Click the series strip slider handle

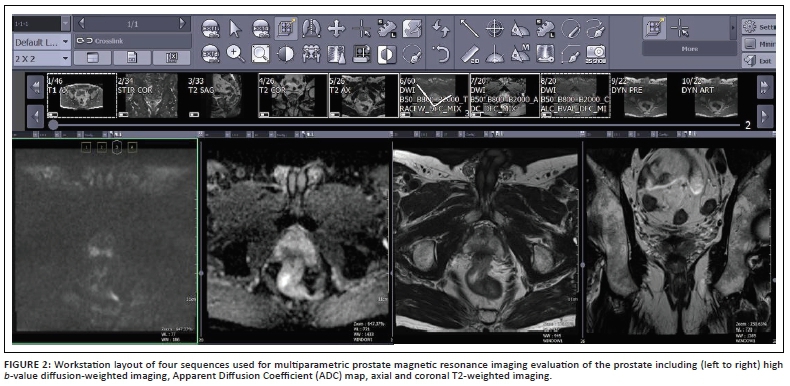[x=53, y=125]
